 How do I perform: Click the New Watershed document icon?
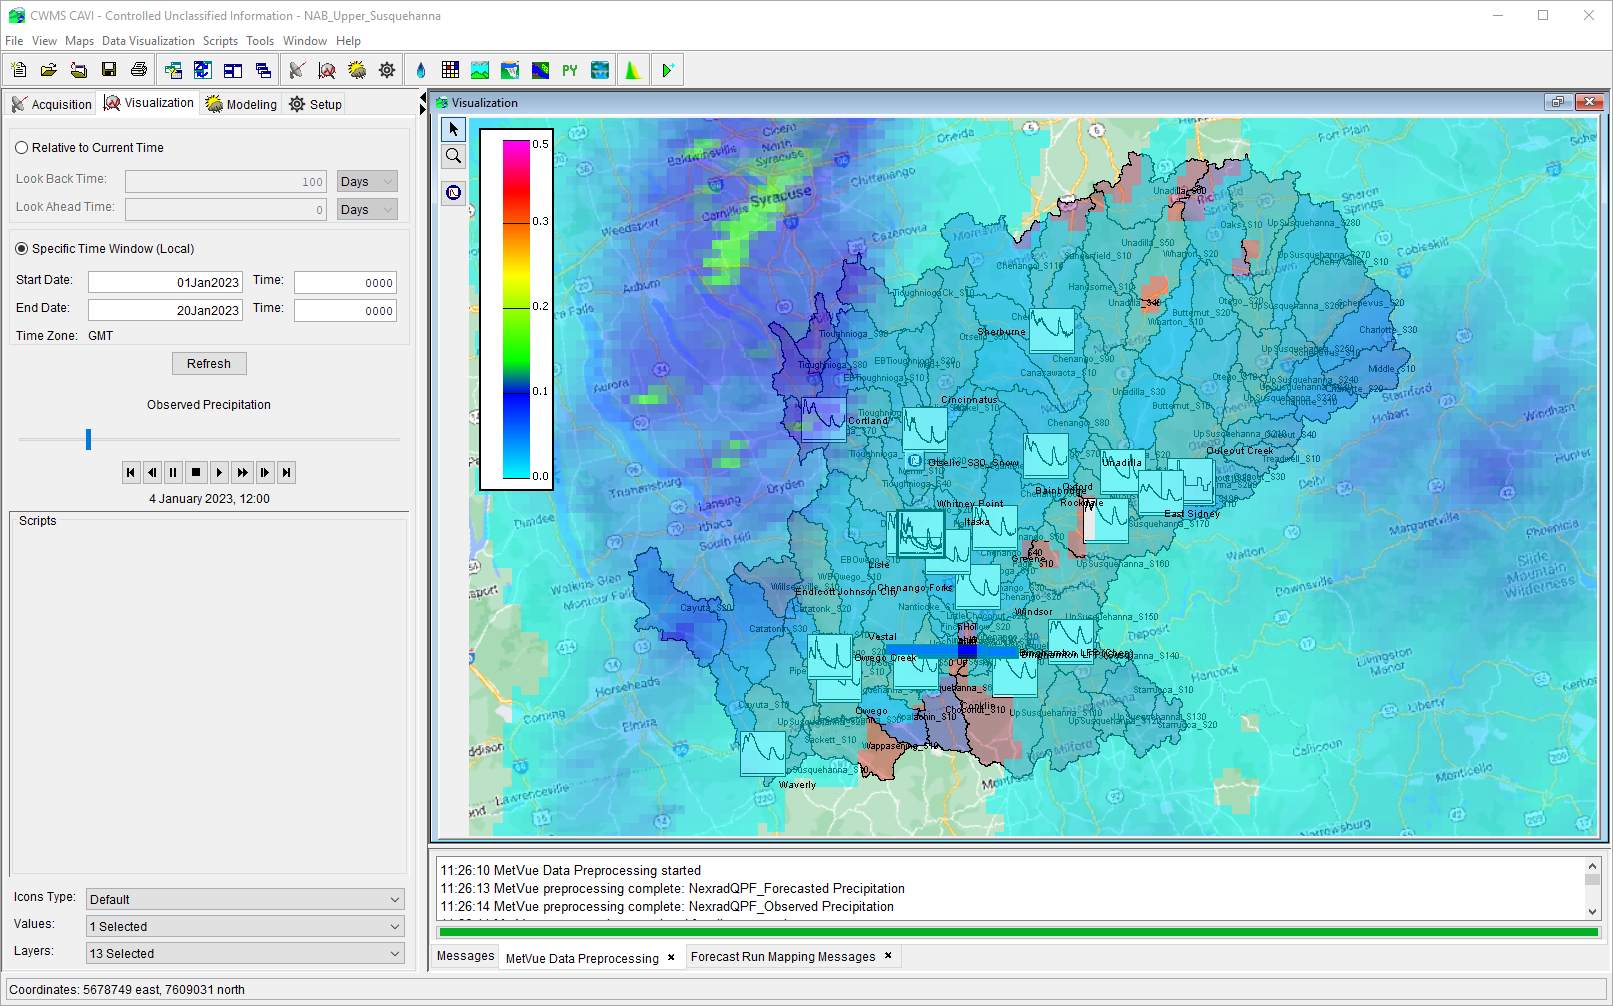click(19, 70)
